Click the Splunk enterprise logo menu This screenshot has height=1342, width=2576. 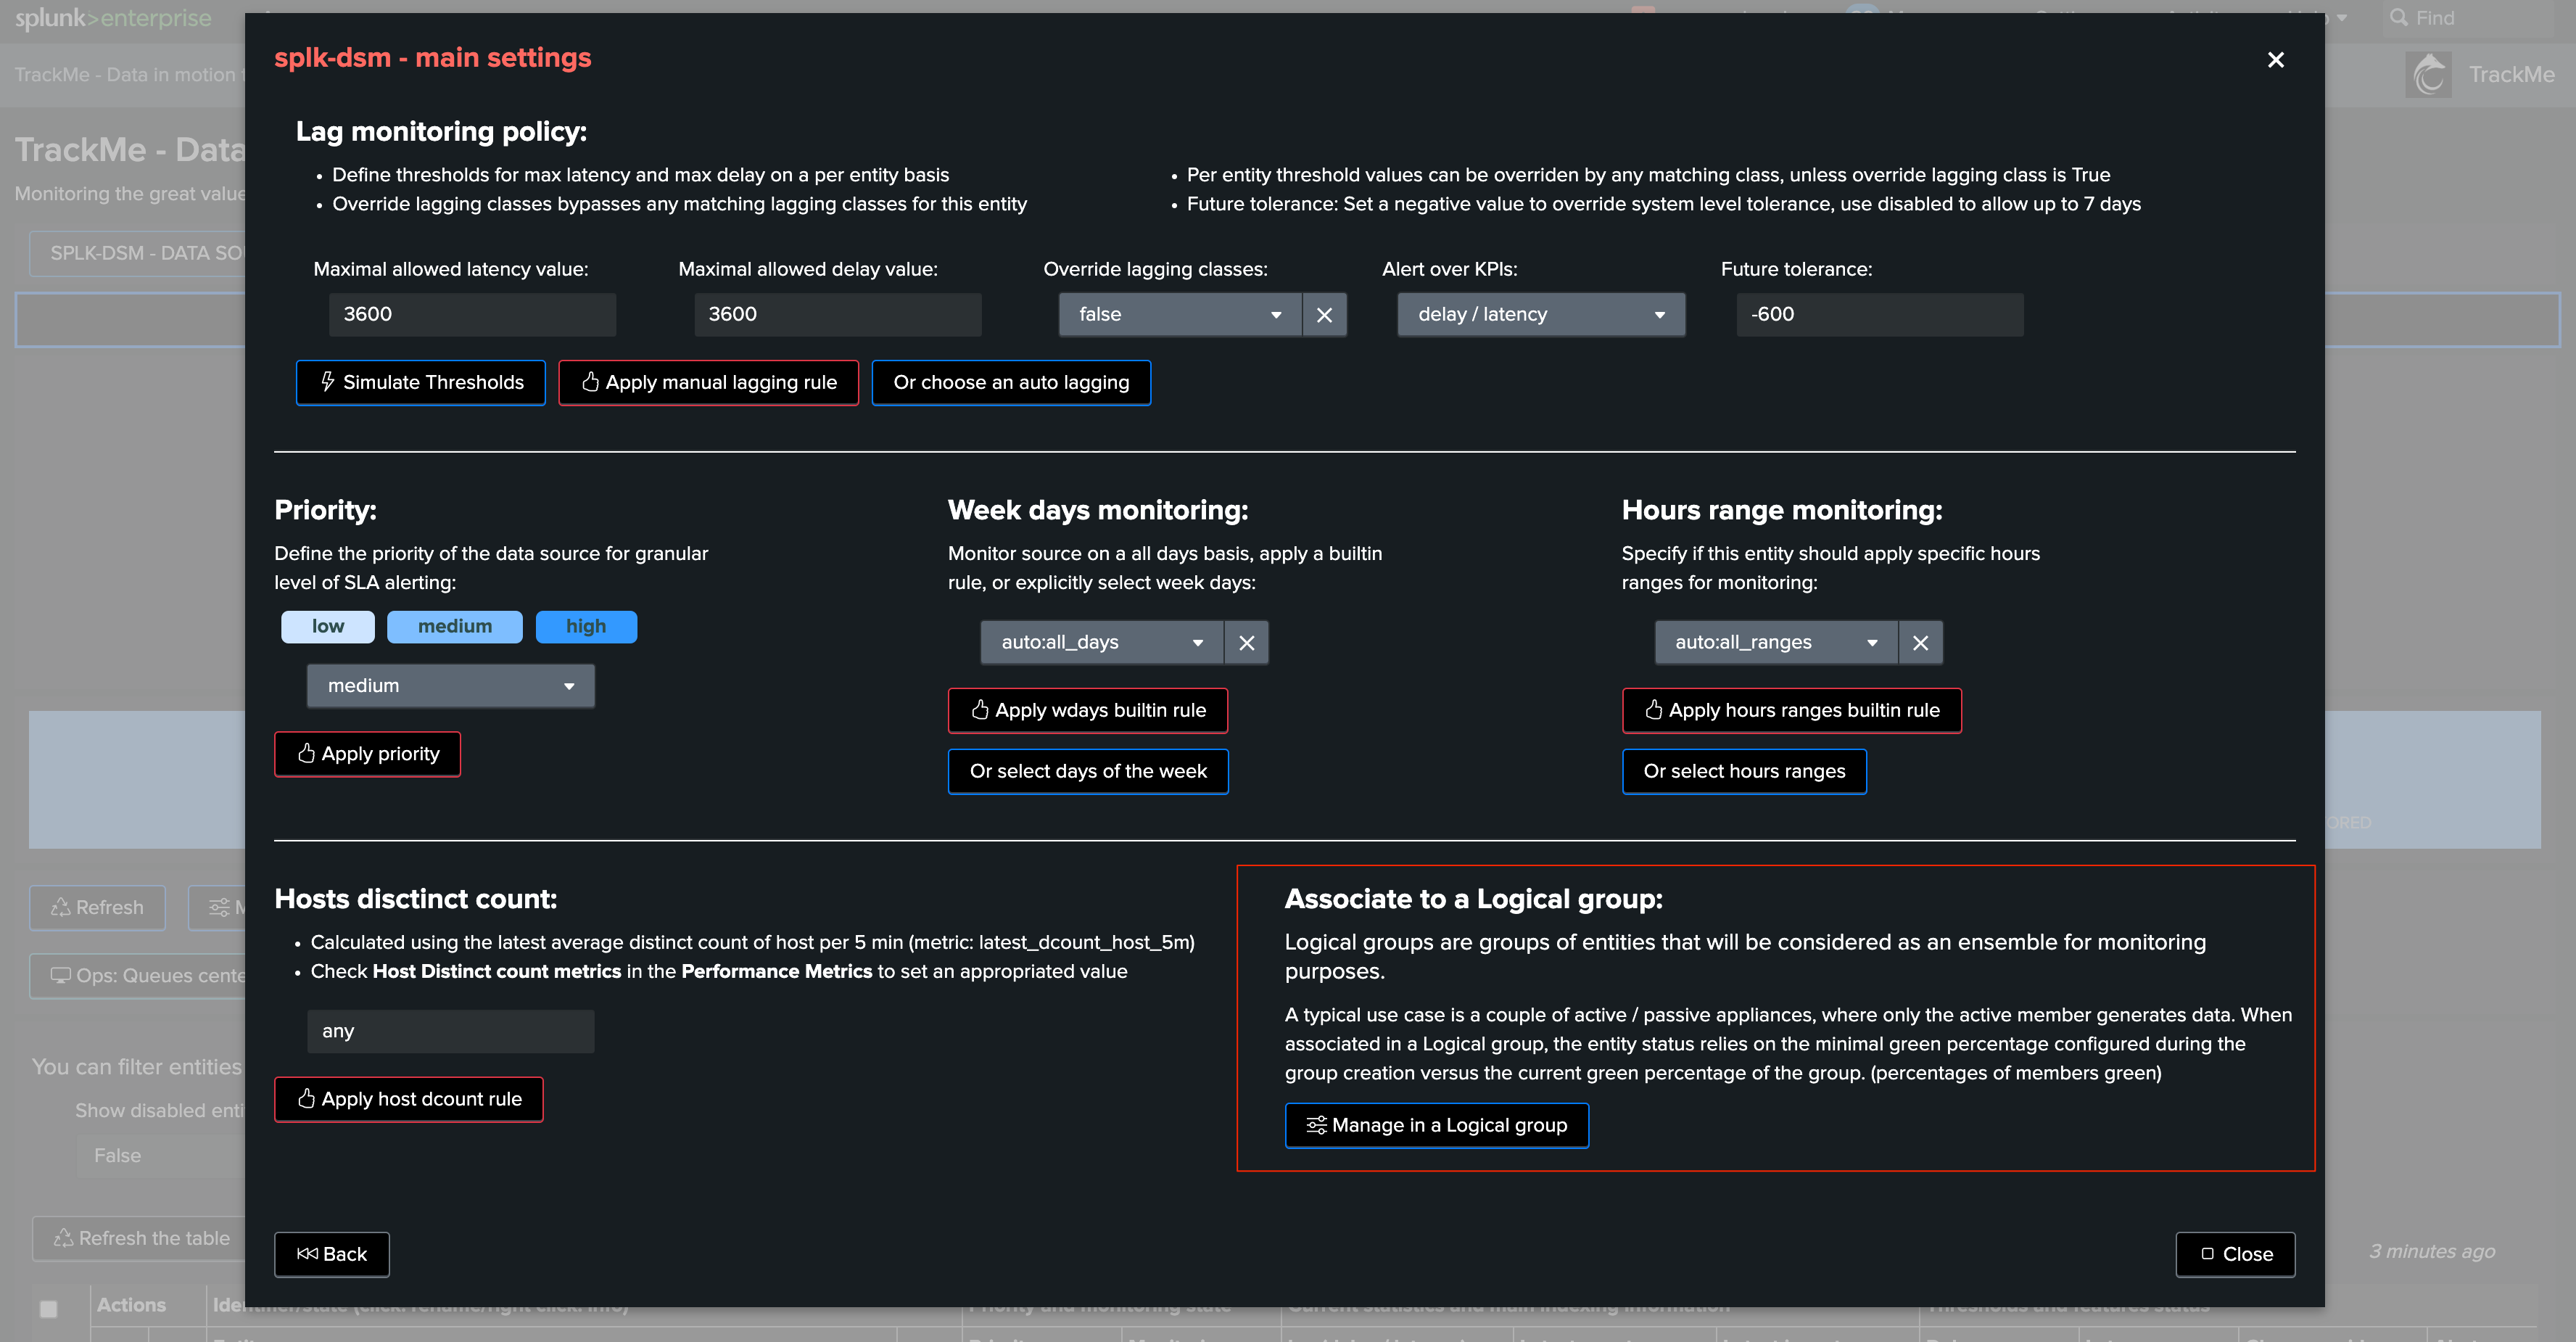(113, 18)
